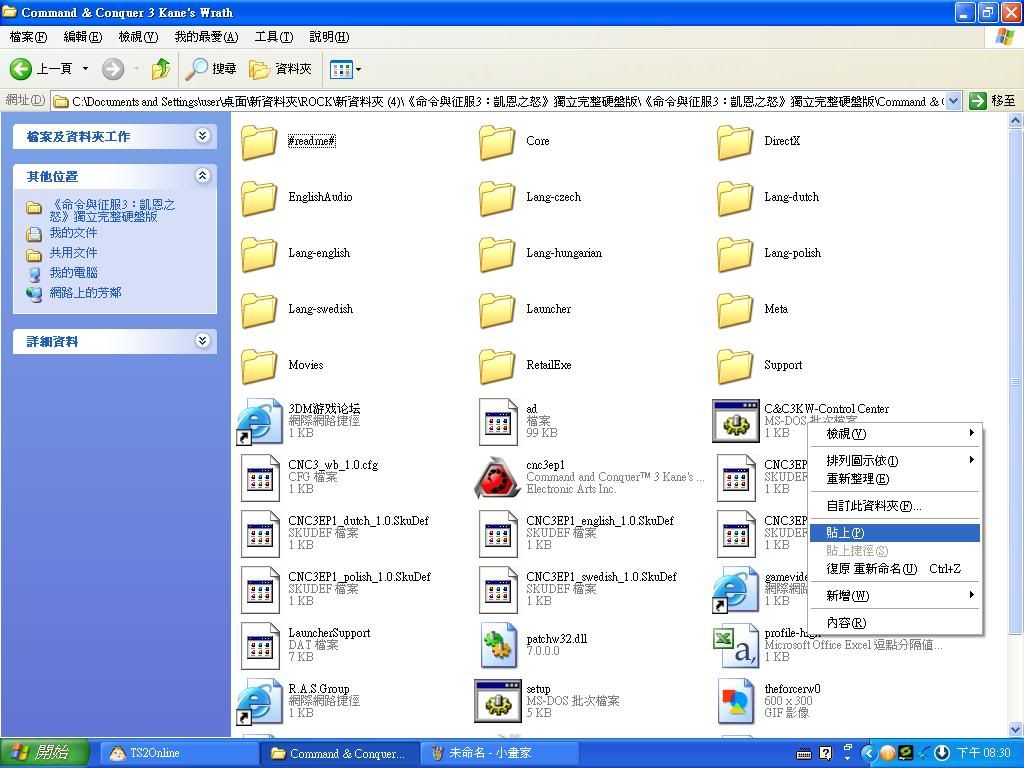Expand the 詳細資料 details panel
This screenshot has height=768, width=1024.
coord(203,341)
